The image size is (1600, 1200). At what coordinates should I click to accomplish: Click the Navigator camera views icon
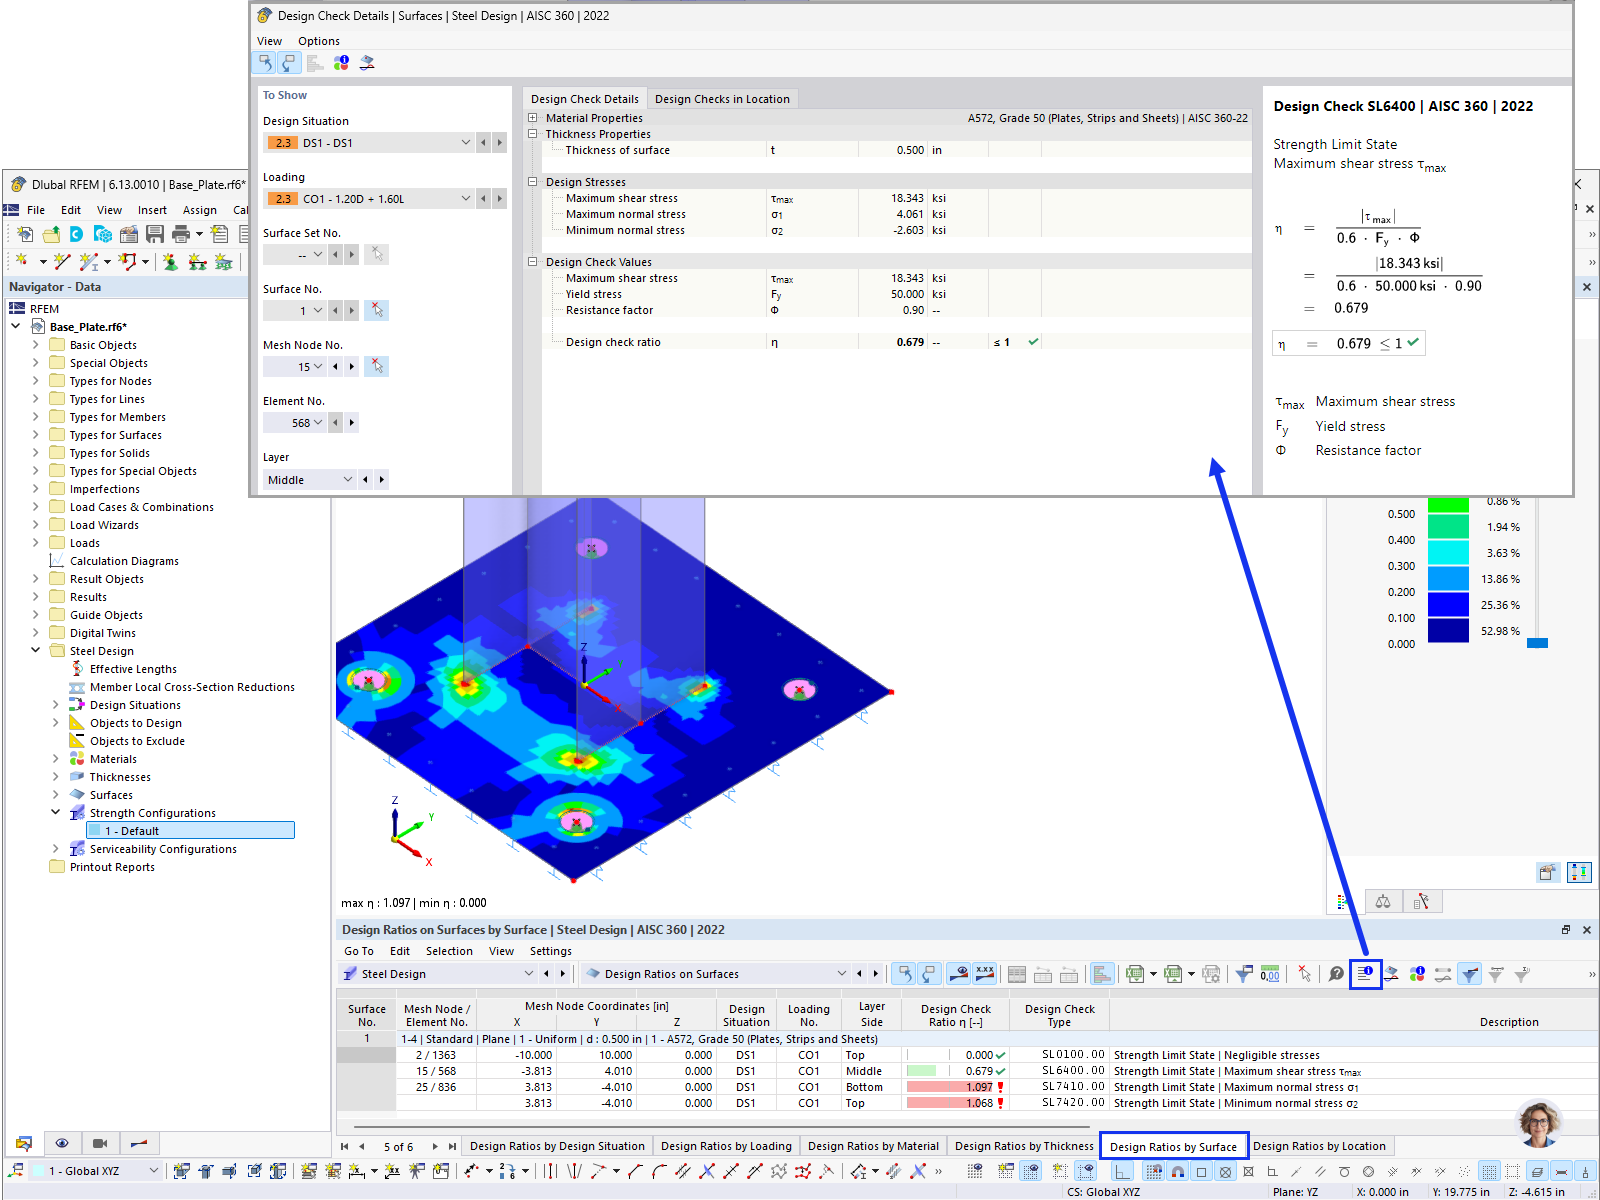[x=100, y=1143]
